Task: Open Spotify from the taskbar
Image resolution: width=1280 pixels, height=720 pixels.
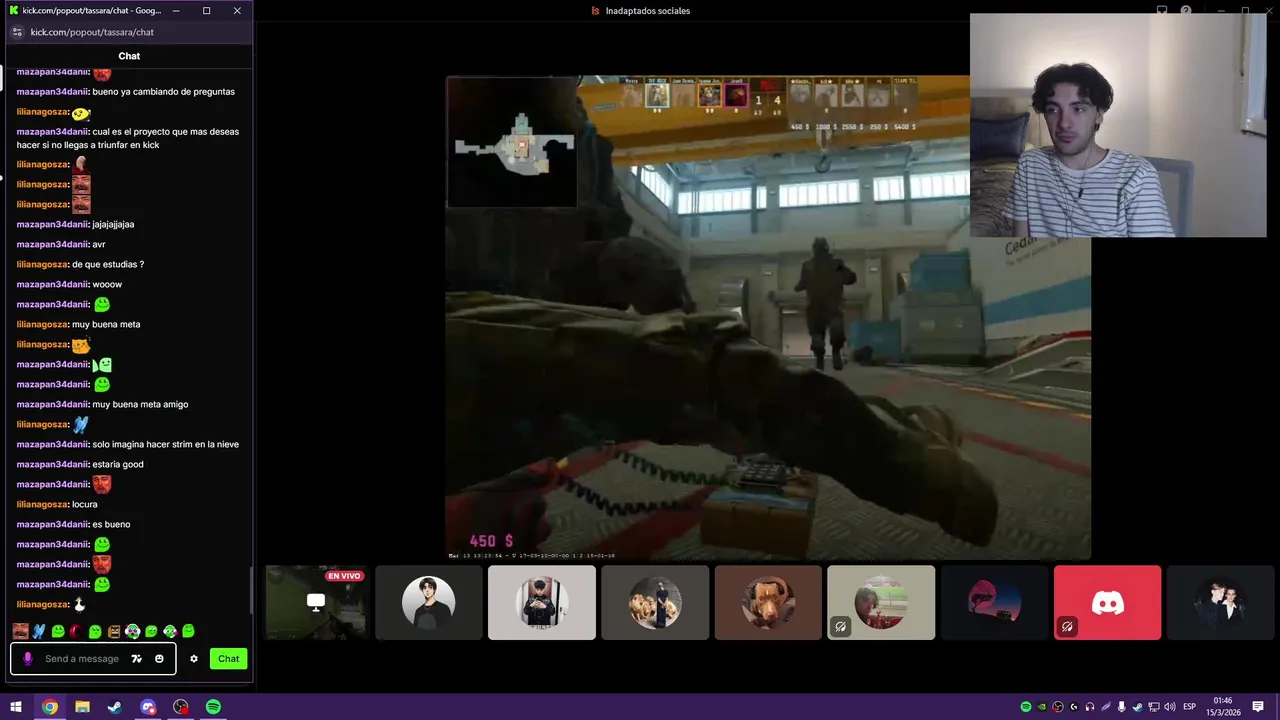Action: point(213,707)
